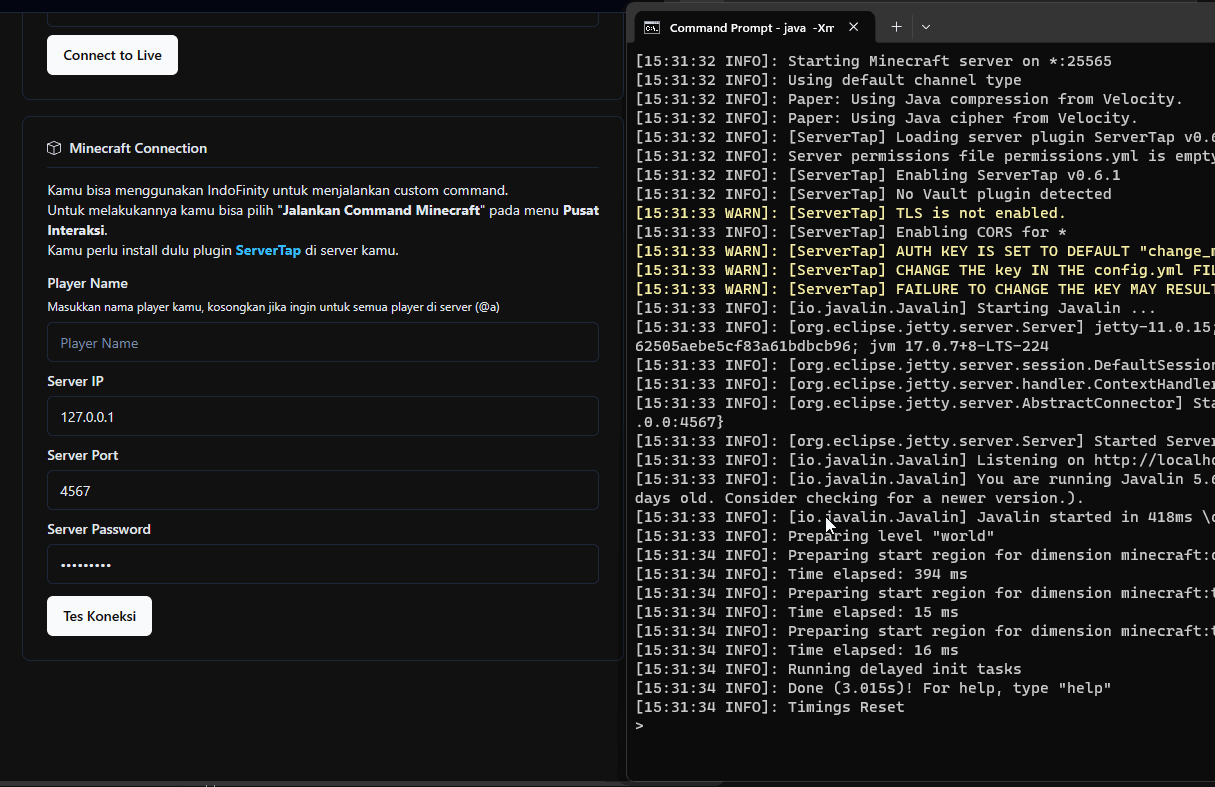Click the bold "Jalankan Command Minecraft" text
This screenshot has width=1215, height=787.
point(383,210)
